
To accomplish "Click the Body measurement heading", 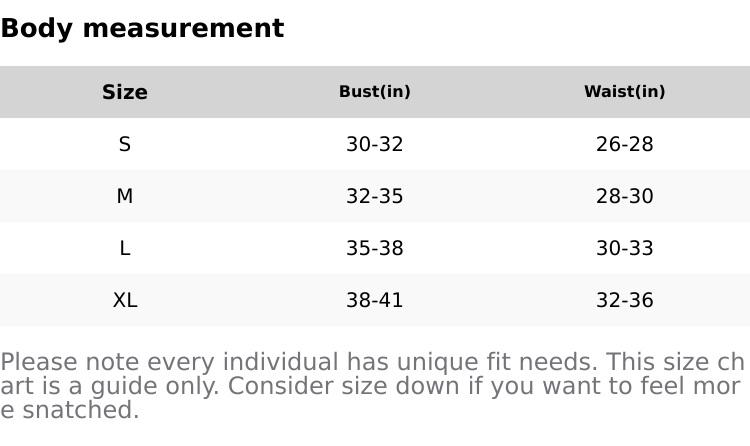I will coord(142,28).
